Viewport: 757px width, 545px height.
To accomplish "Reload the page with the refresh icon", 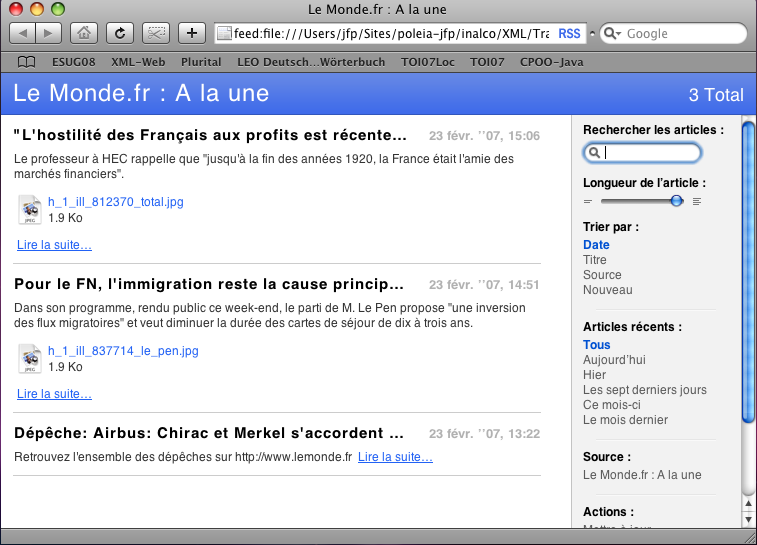I will point(120,33).
